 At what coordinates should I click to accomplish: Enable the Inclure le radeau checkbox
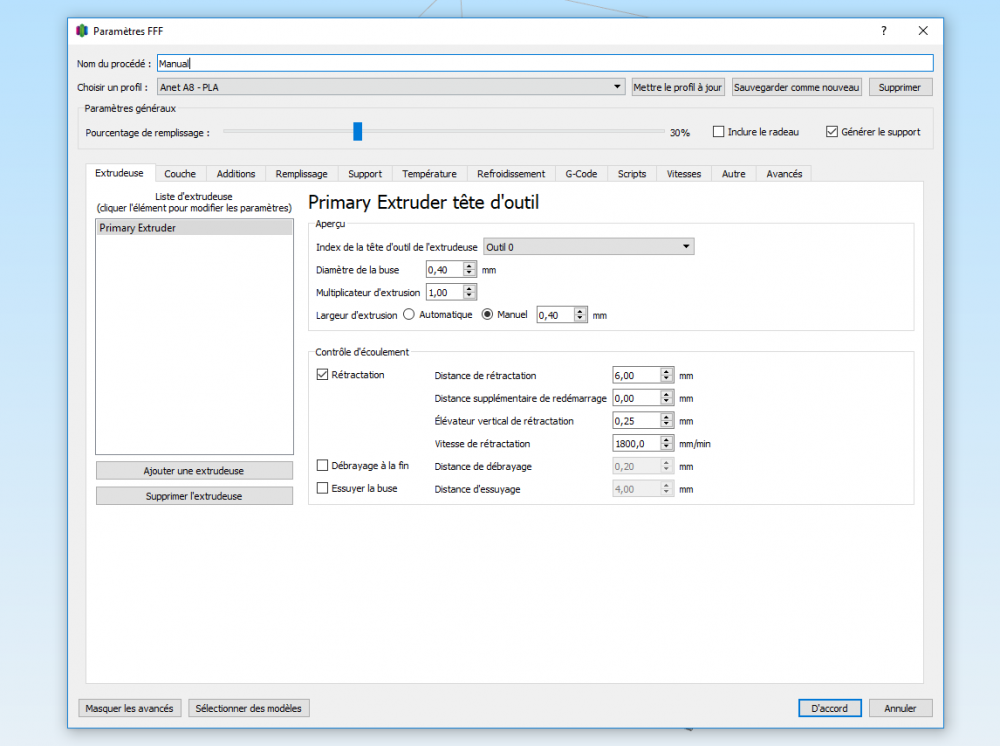718,131
